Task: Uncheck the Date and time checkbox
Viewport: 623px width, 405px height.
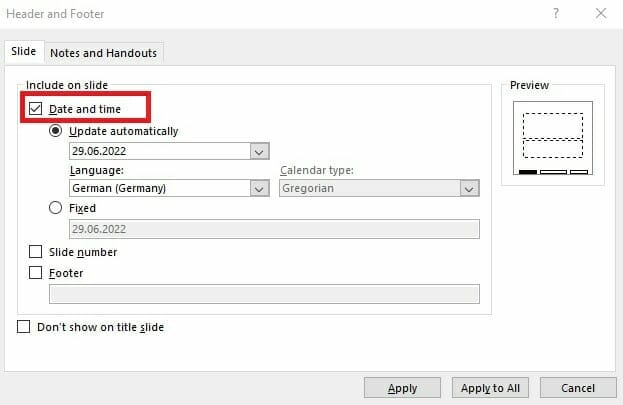Action: (36, 108)
